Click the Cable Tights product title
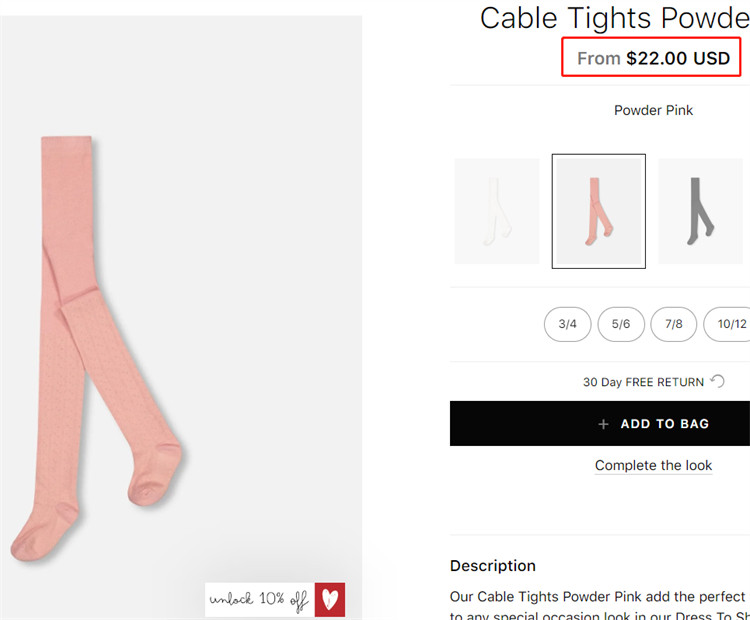 pyautogui.click(x=614, y=18)
